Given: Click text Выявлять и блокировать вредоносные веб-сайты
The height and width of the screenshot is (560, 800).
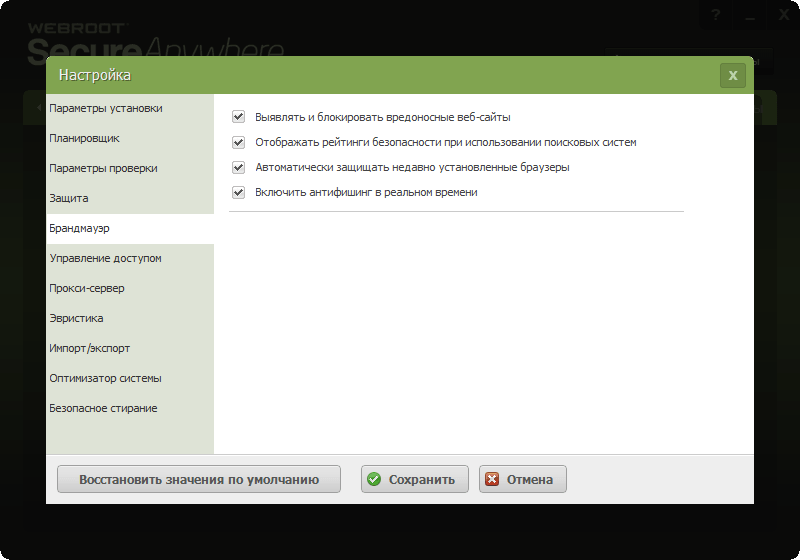Looking at the screenshot, I should click(x=383, y=117).
